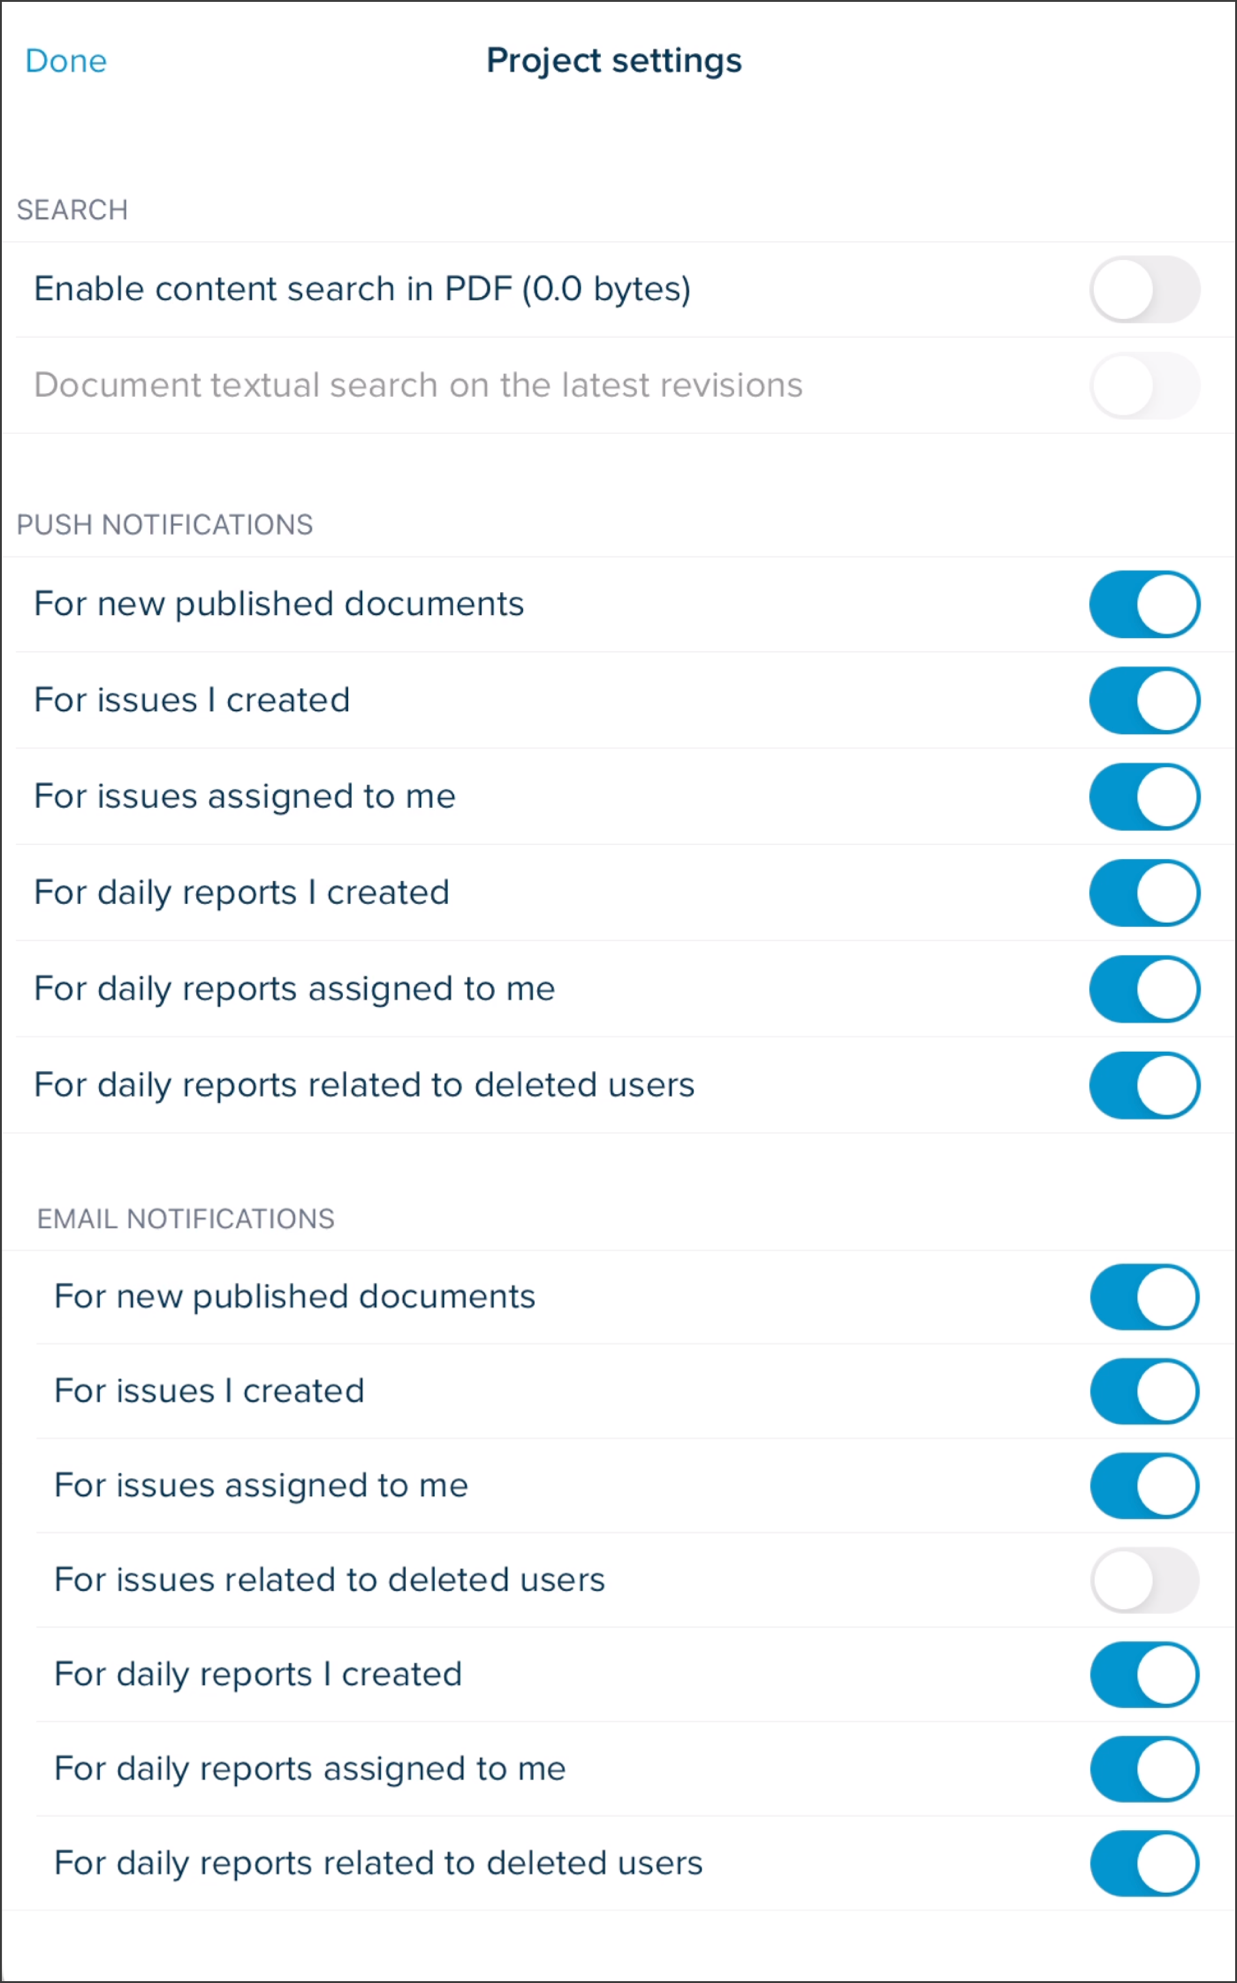Toggle email for issues assigned to me
The height and width of the screenshot is (1983, 1237).
coord(1145,1486)
